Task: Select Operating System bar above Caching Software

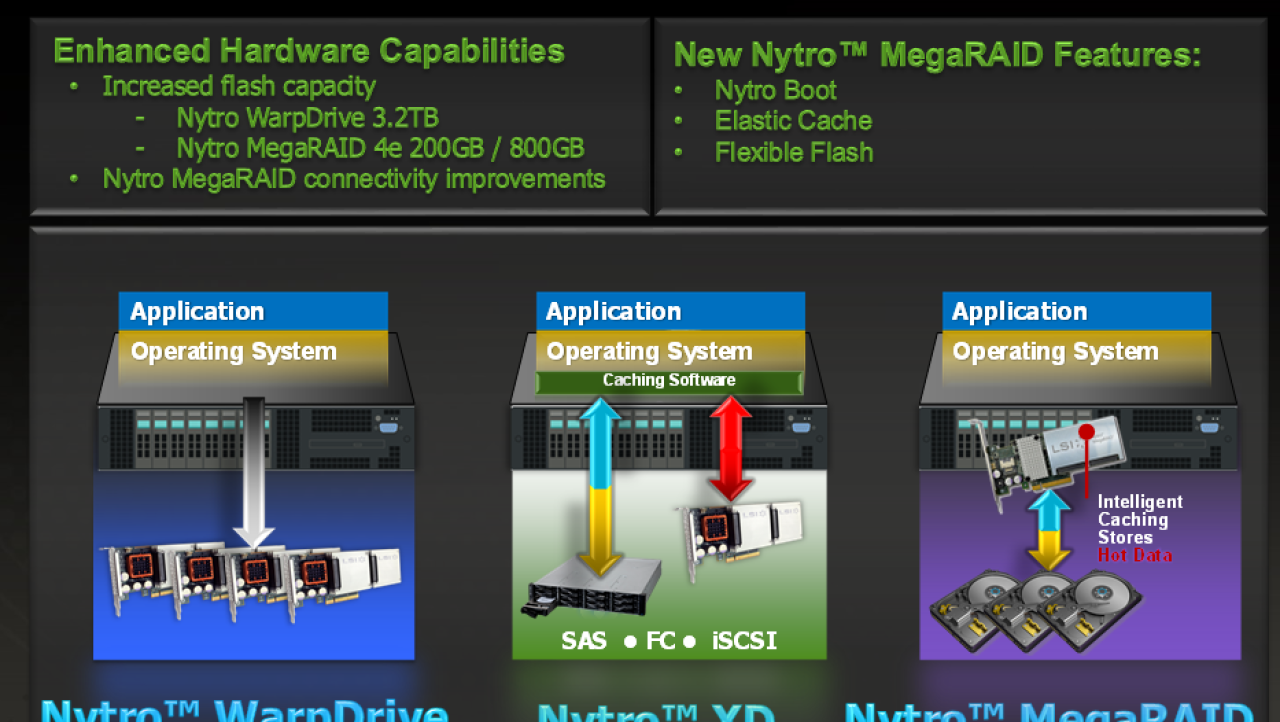Action: [x=670, y=351]
